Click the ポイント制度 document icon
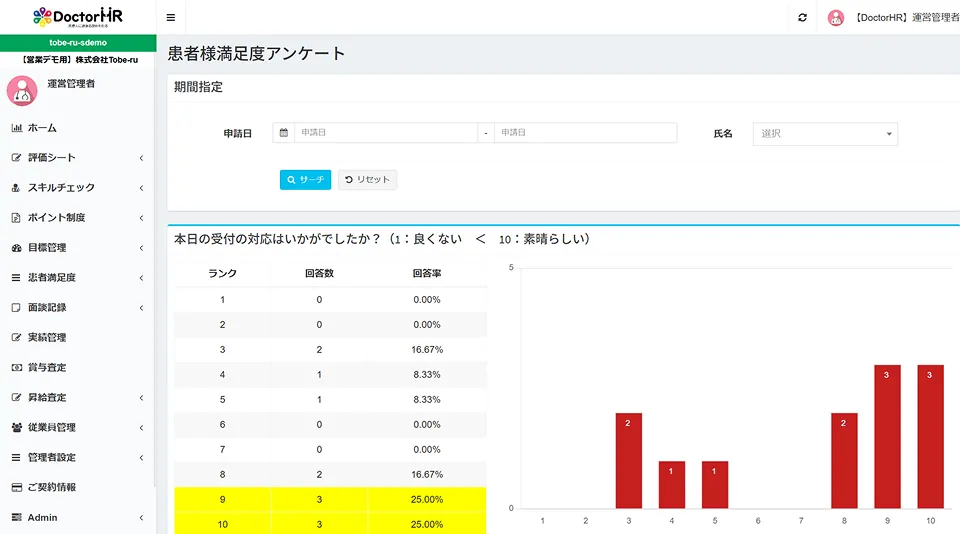Screen dimensions: 960x534 [x=17, y=217]
